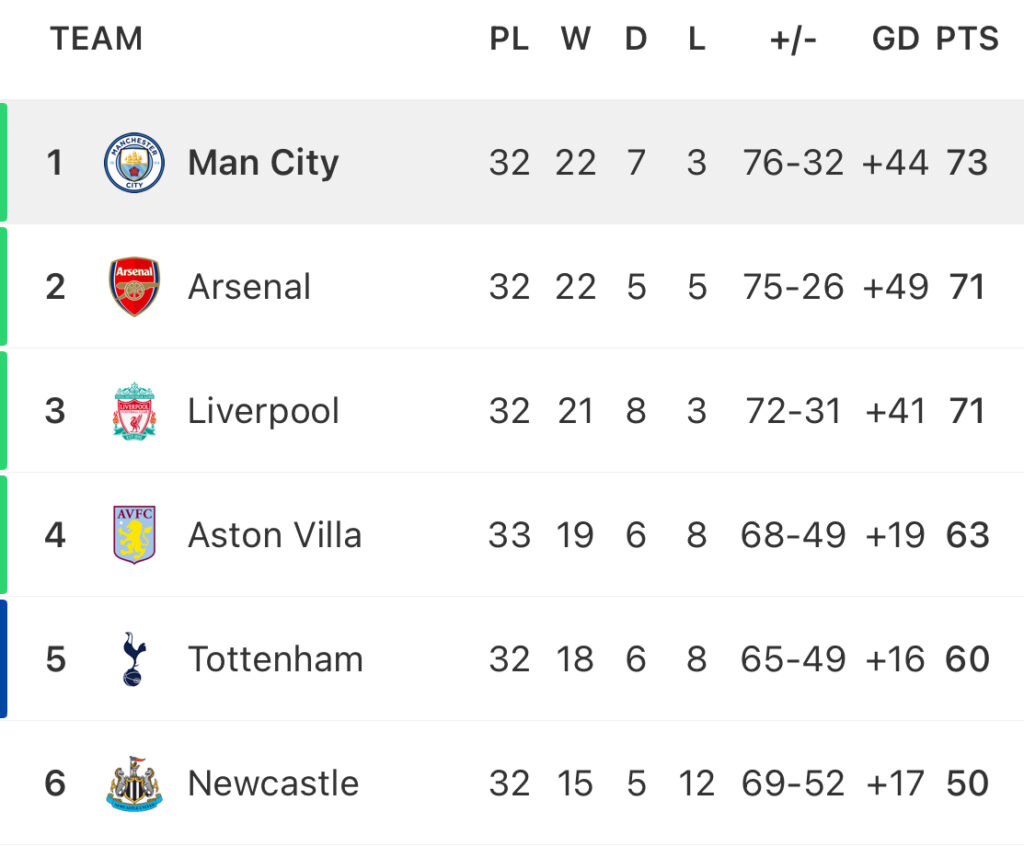Image resolution: width=1024 pixels, height=846 pixels.
Task: Click Arsenal's +49 goal difference
Action: (895, 287)
